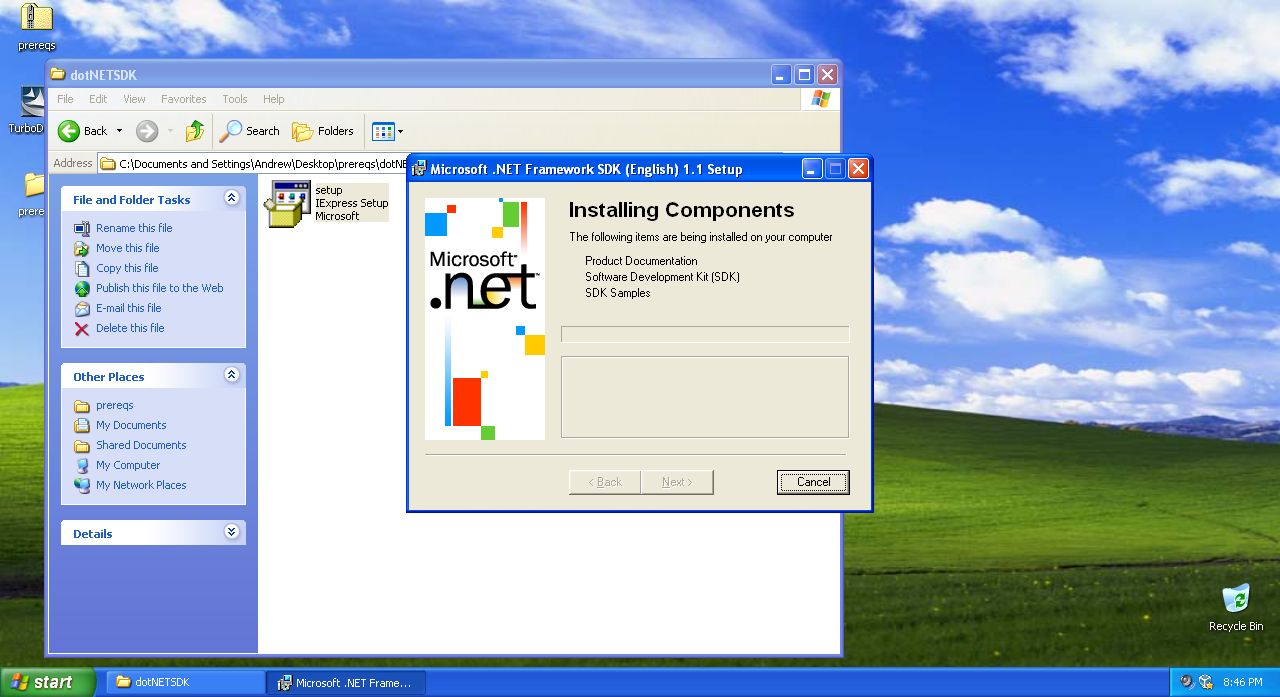
Task: Click the empty status box in Setup
Action: click(x=705, y=397)
